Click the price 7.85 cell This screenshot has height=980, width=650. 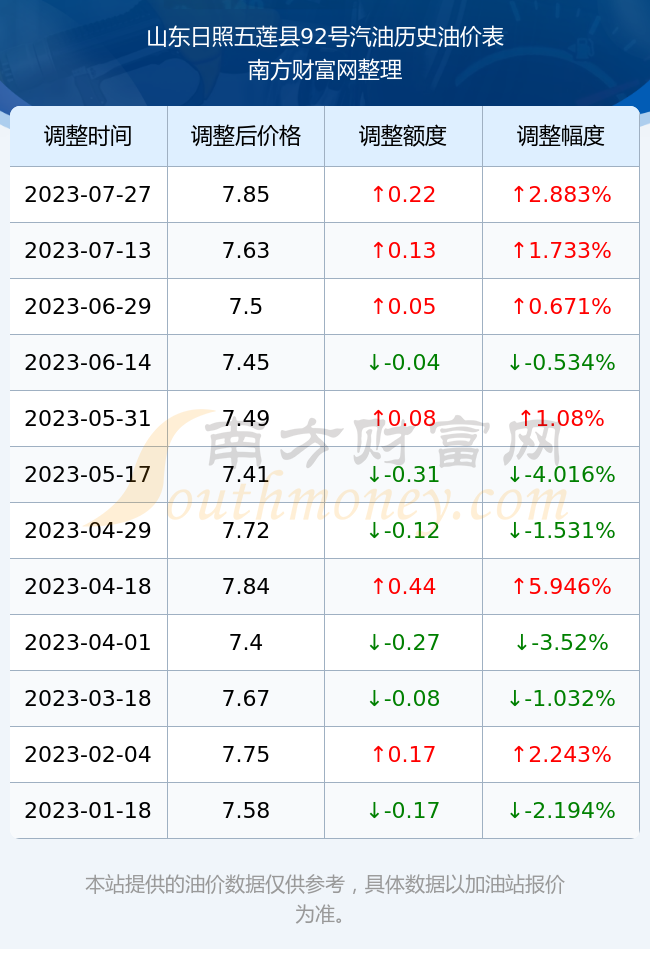[x=246, y=194]
